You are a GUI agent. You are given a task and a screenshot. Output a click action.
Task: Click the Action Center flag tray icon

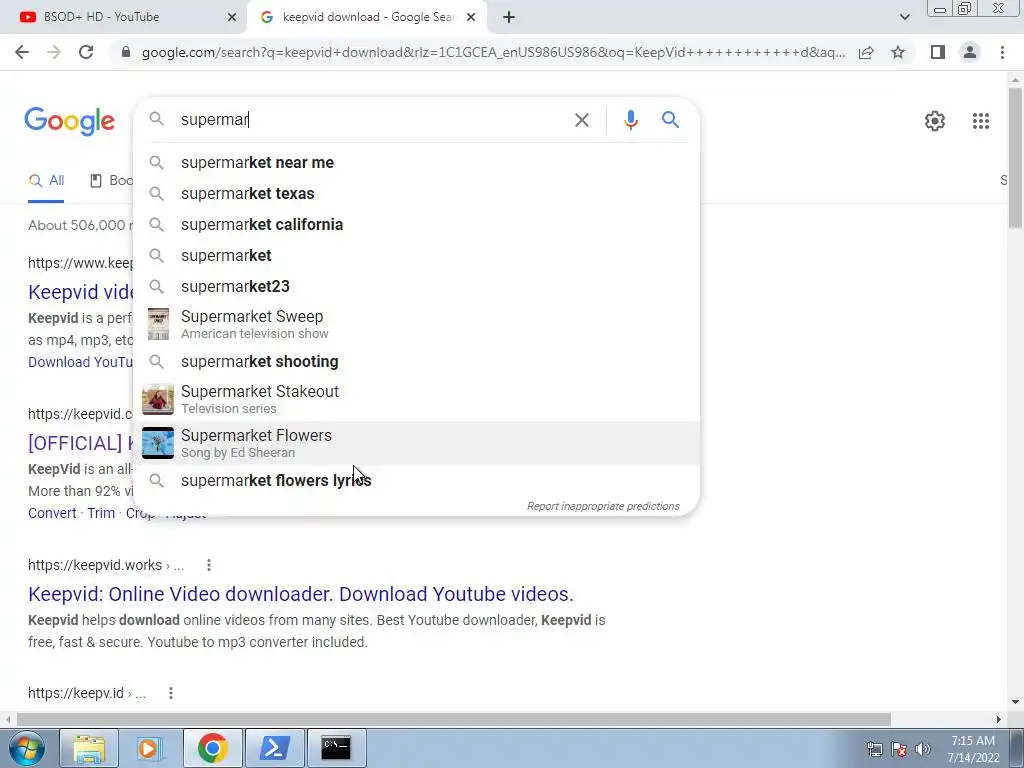coord(899,749)
